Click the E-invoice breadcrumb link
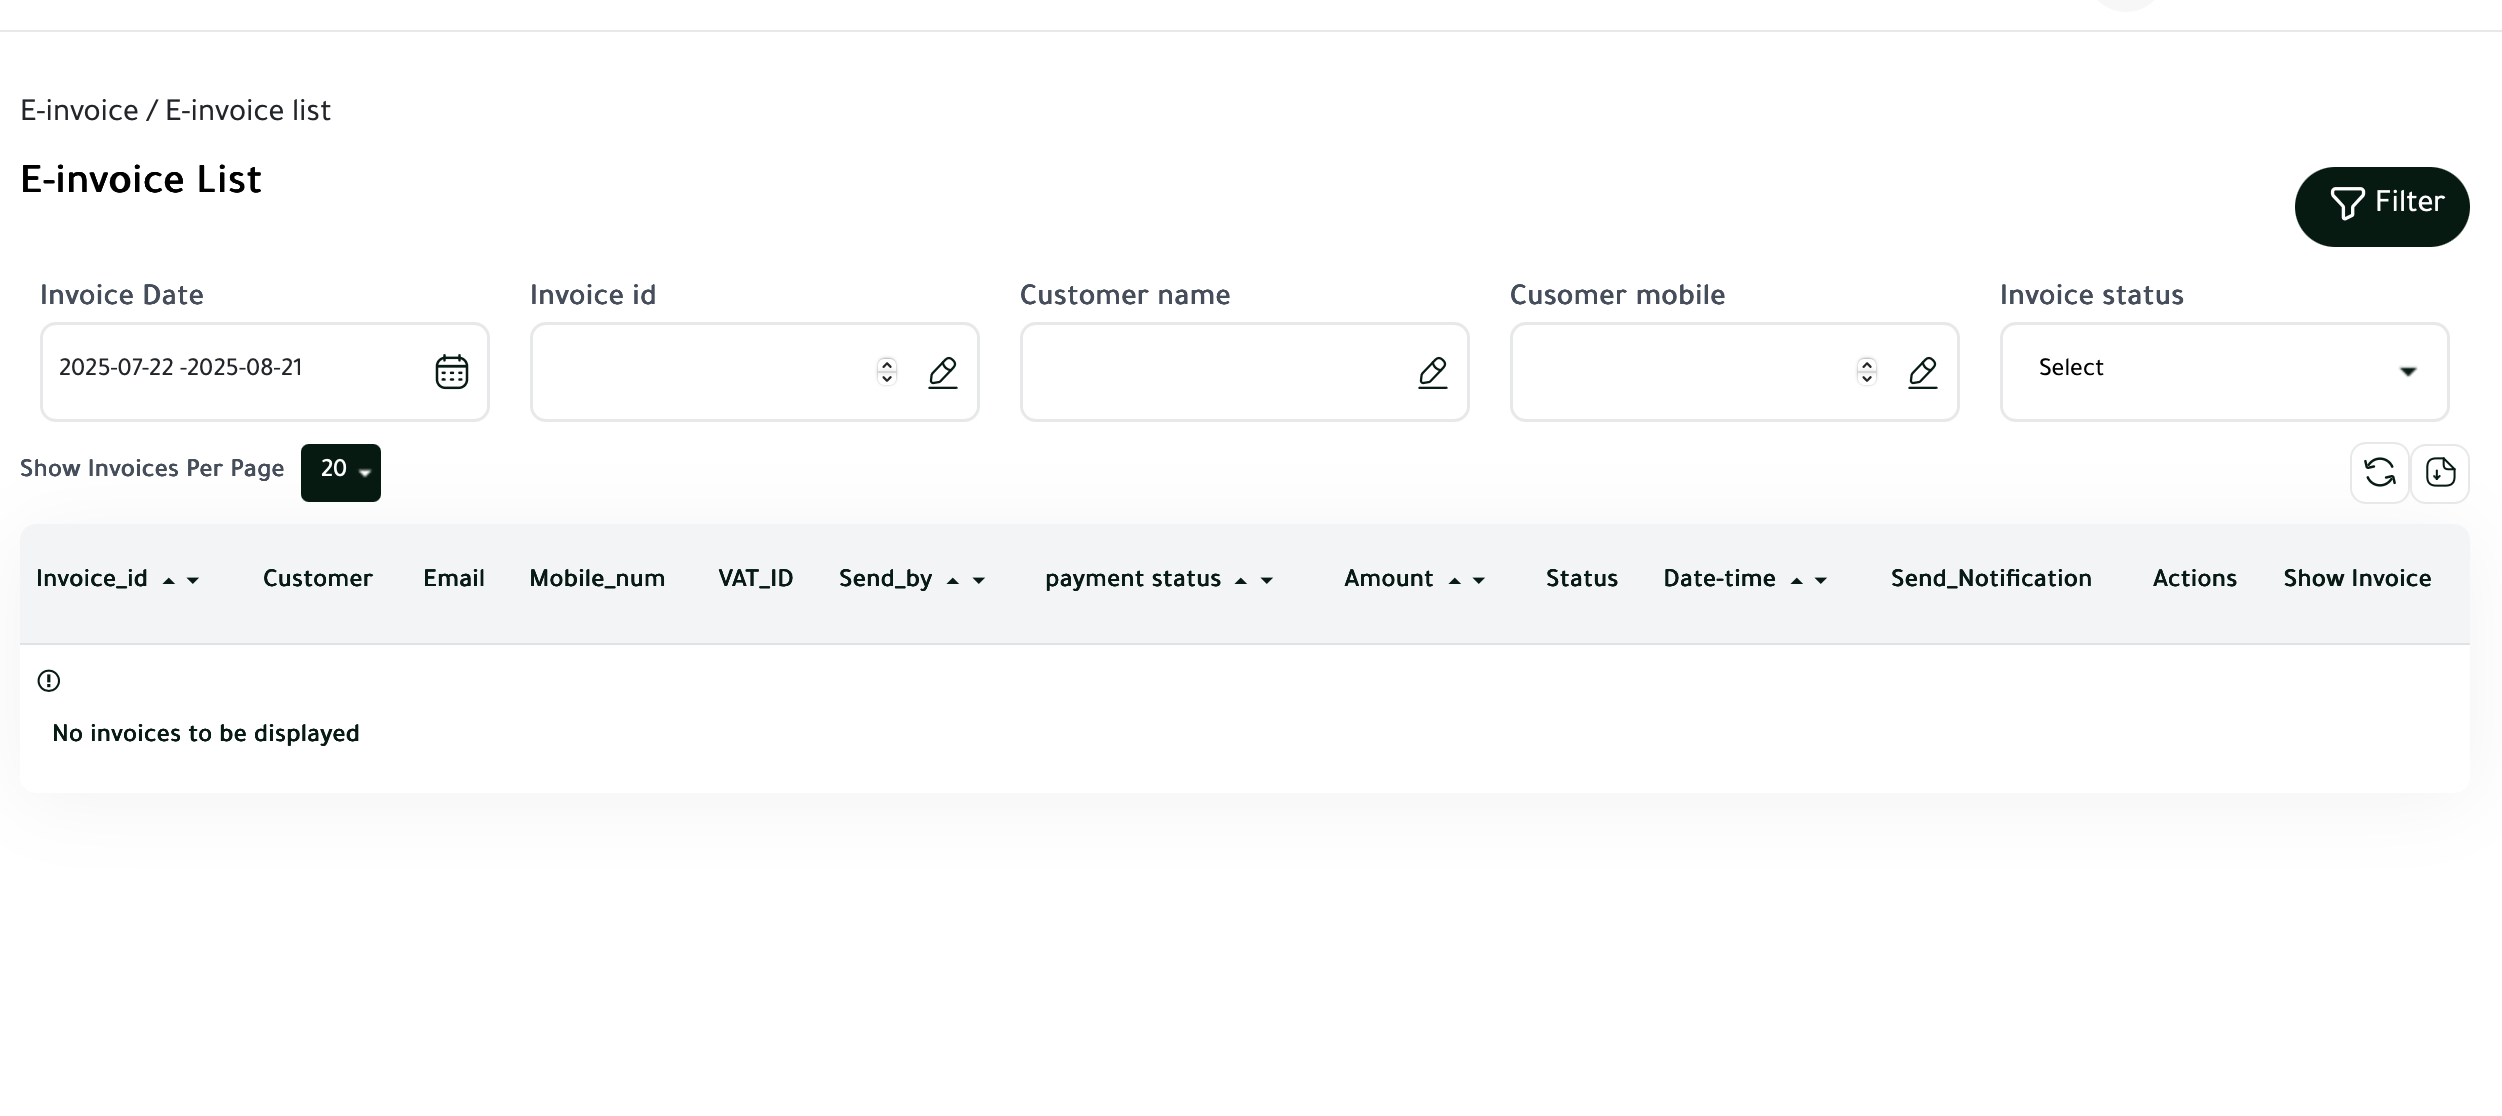This screenshot has width=2502, height=1116. [x=79, y=111]
